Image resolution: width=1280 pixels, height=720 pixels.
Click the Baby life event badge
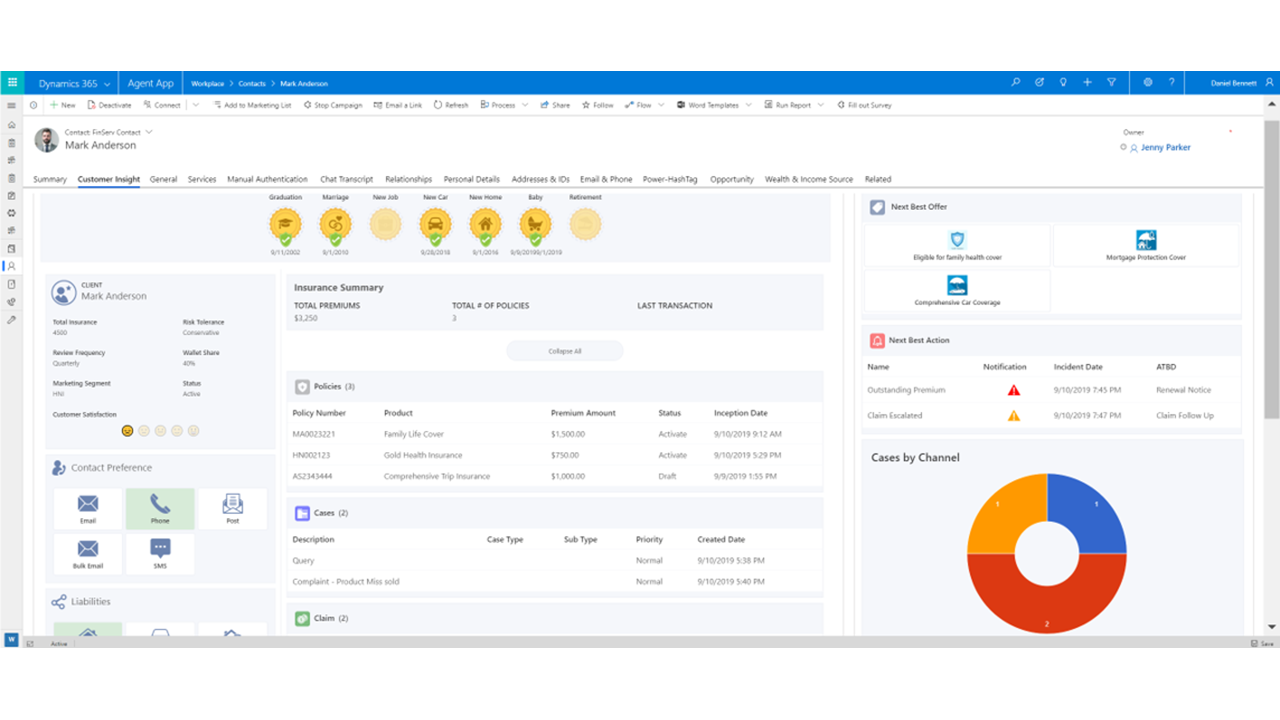point(535,225)
